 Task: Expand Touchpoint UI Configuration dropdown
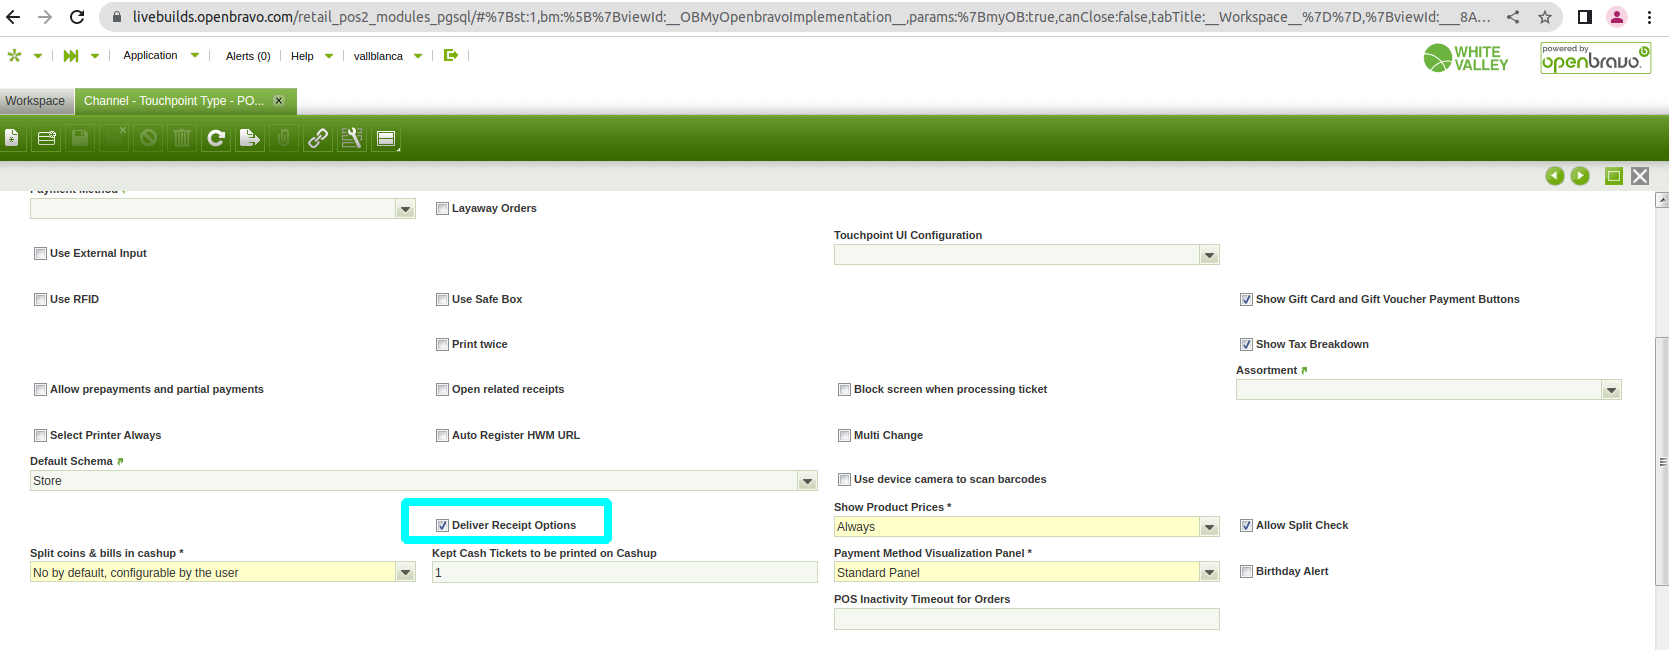(1209, 255)
